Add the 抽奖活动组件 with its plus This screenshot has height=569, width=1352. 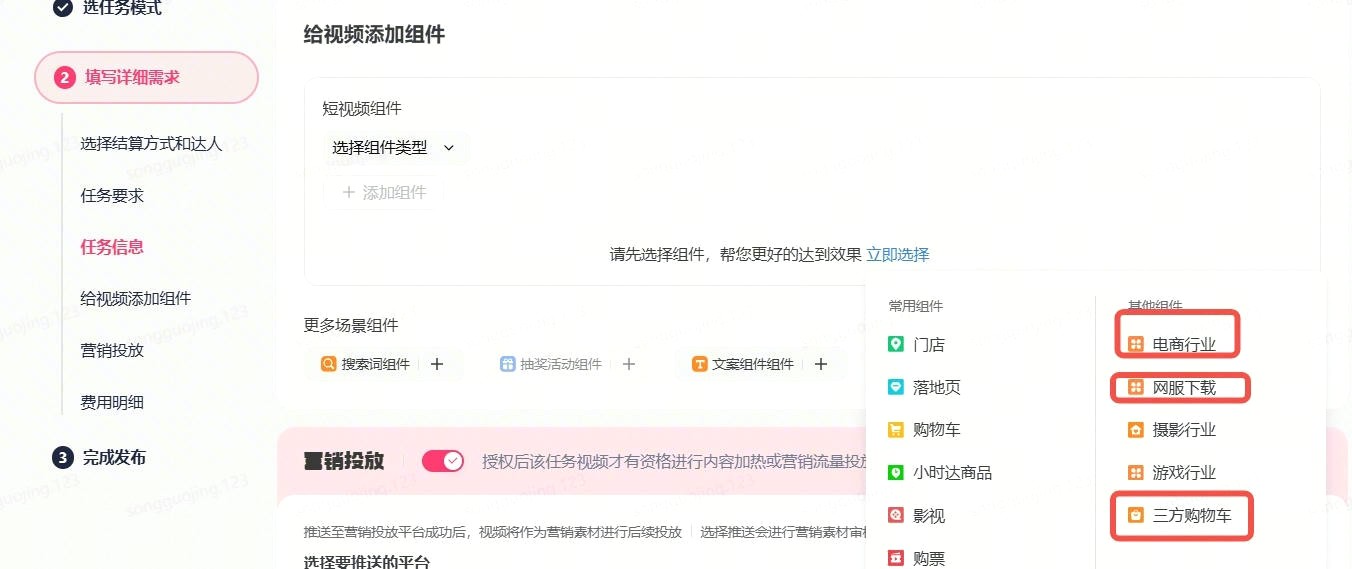[629, 364]
